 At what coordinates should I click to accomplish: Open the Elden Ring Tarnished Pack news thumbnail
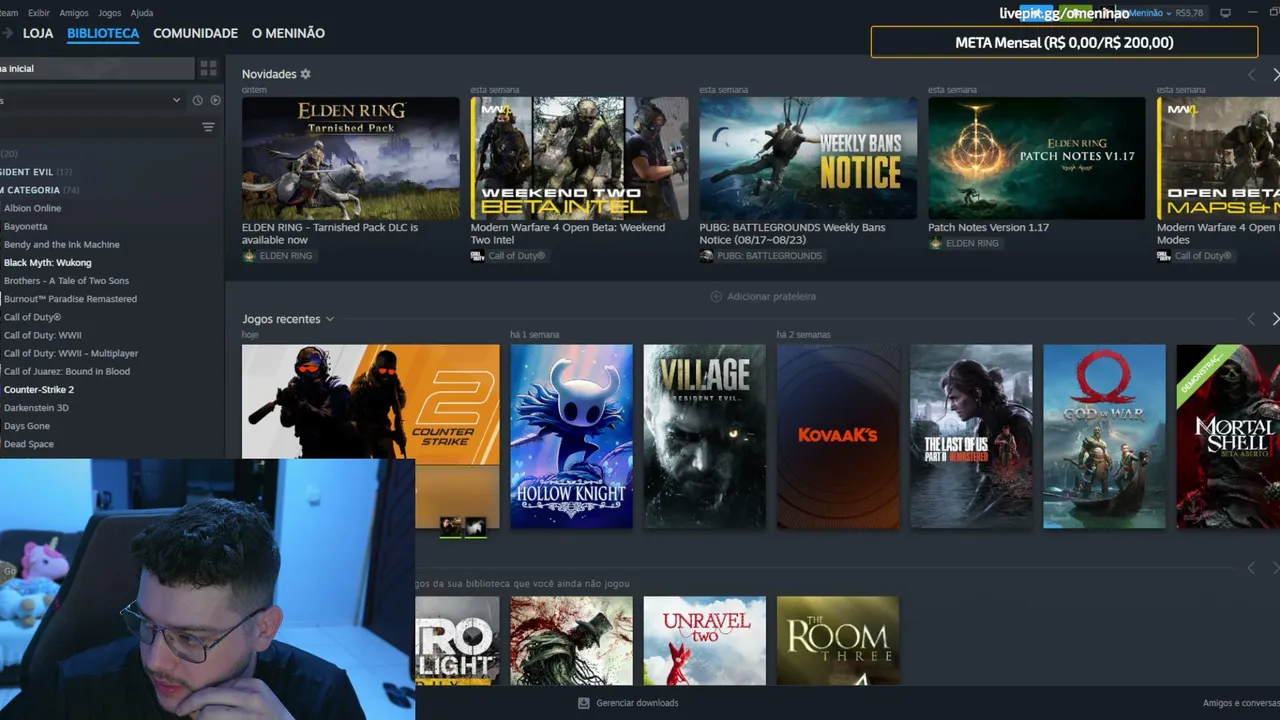click(351, 158)
